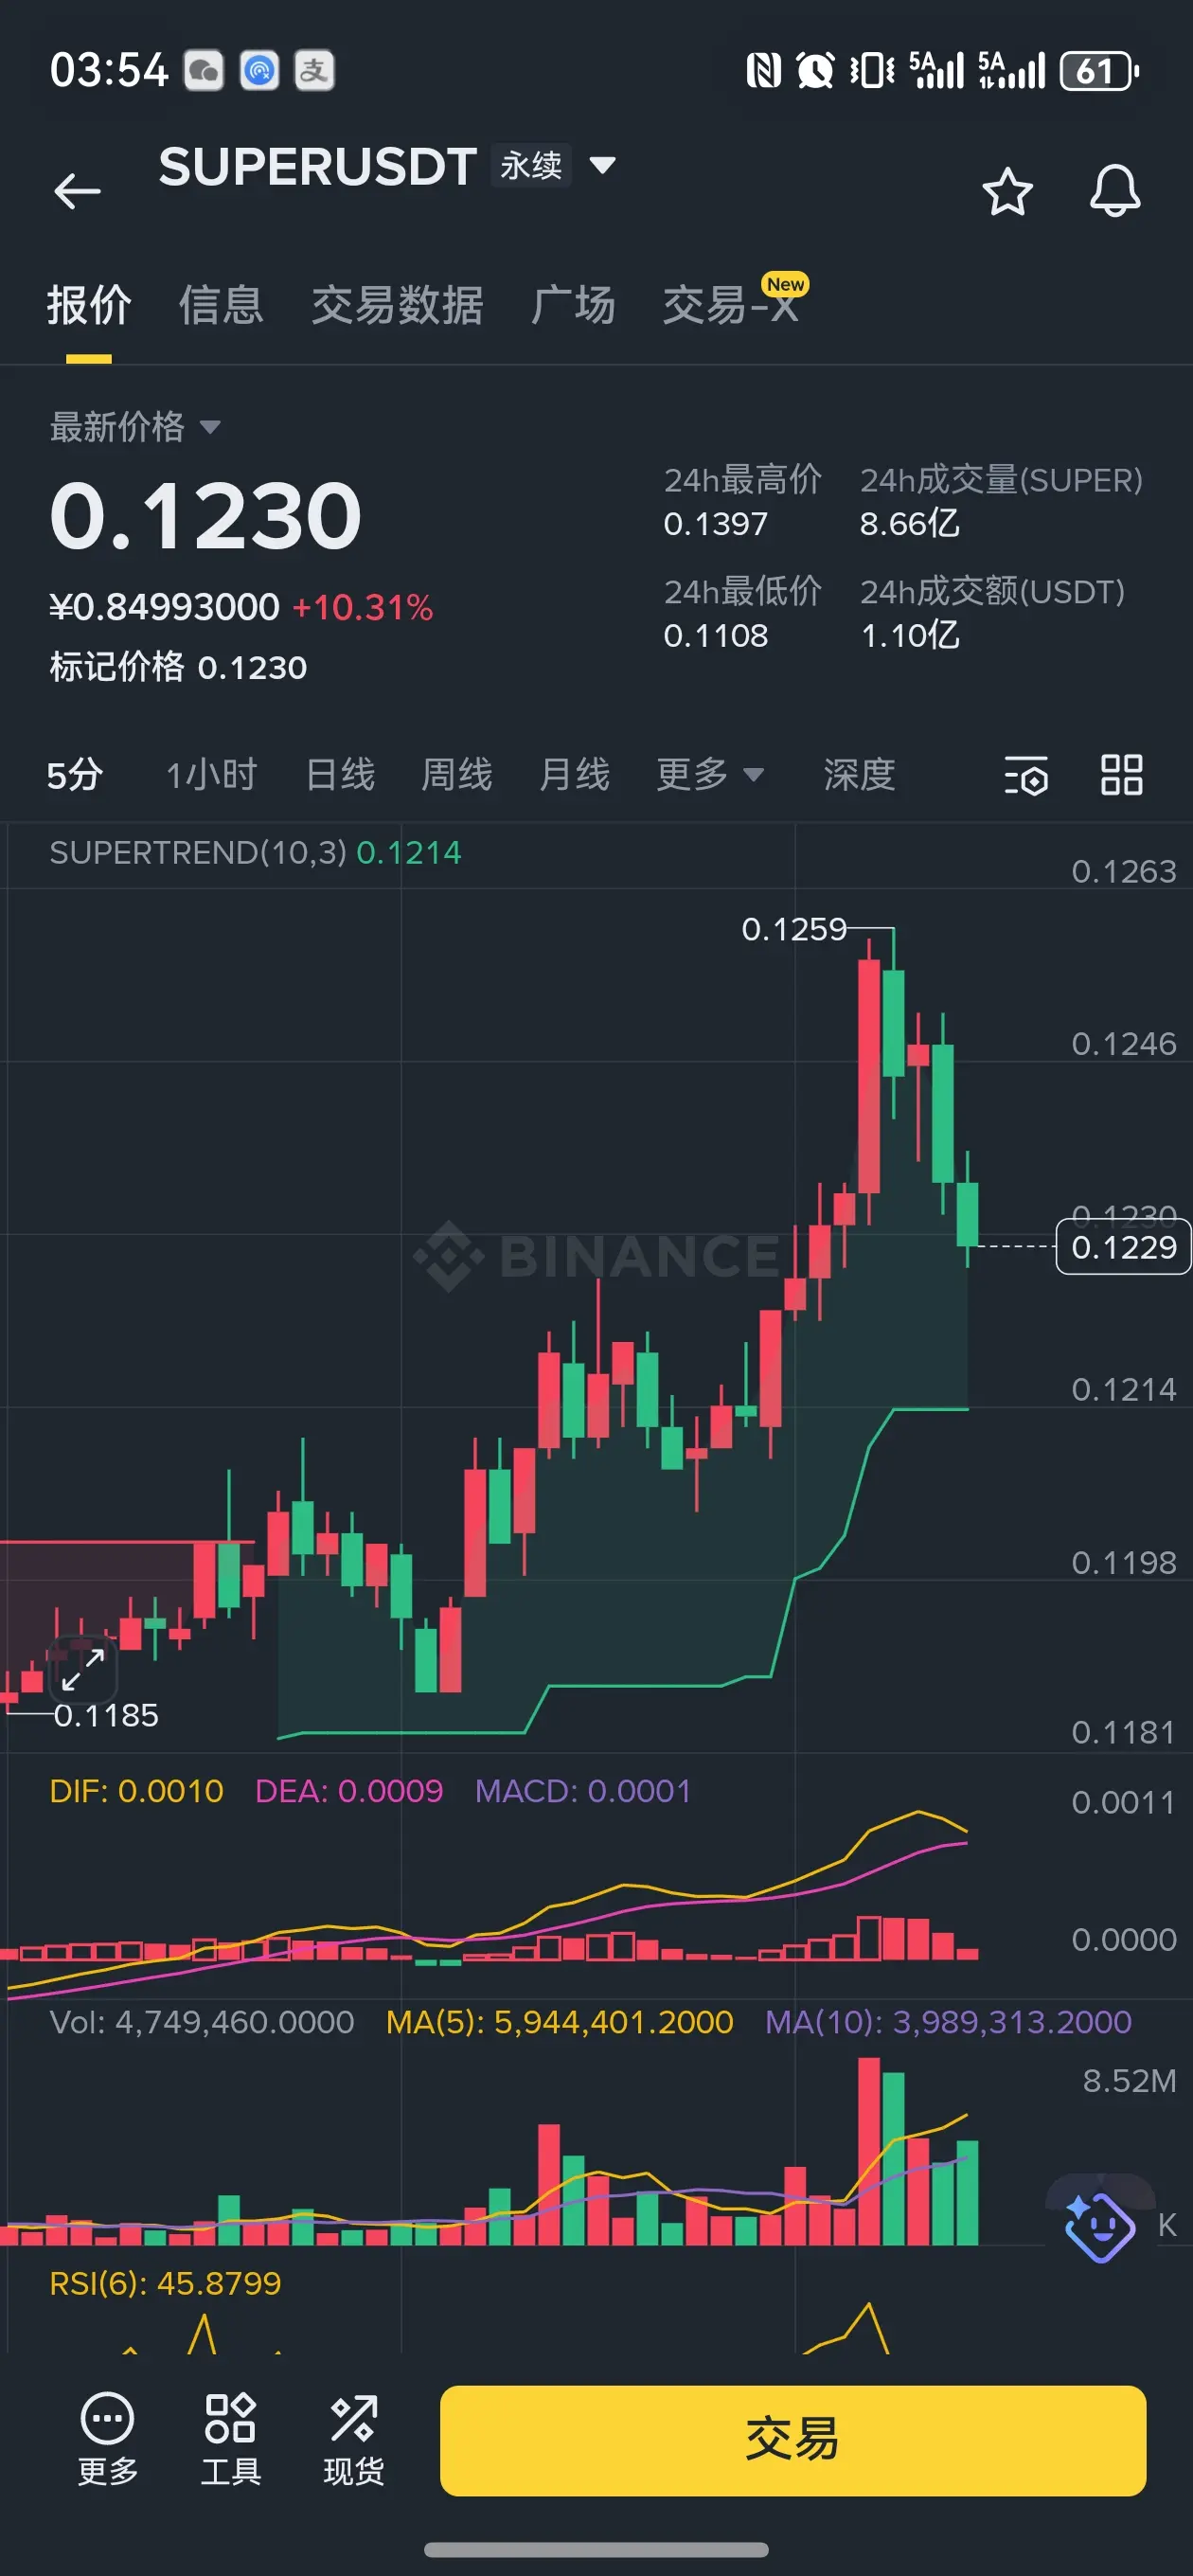Viewport: 1193px width, 2576px height.
Task: Tap the K label beside the assistant
Action: coord(1167,2226)
